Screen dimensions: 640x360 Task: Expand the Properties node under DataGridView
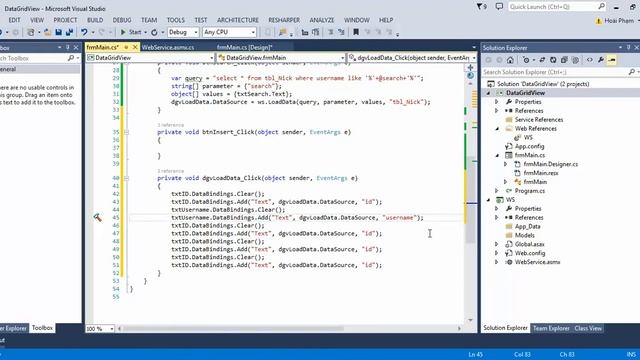[x=497, y=102]
